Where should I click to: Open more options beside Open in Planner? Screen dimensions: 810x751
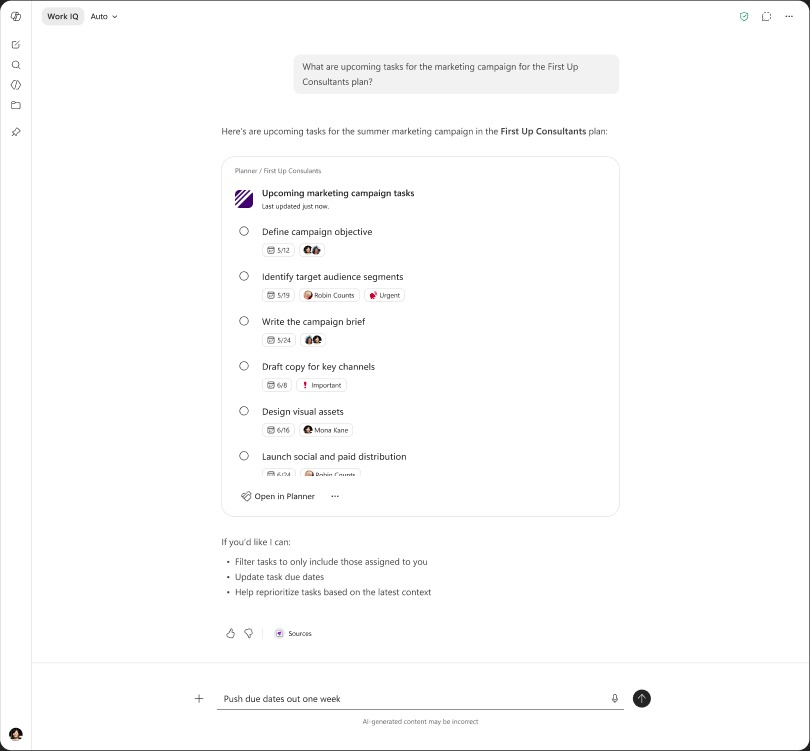point(335,496)
